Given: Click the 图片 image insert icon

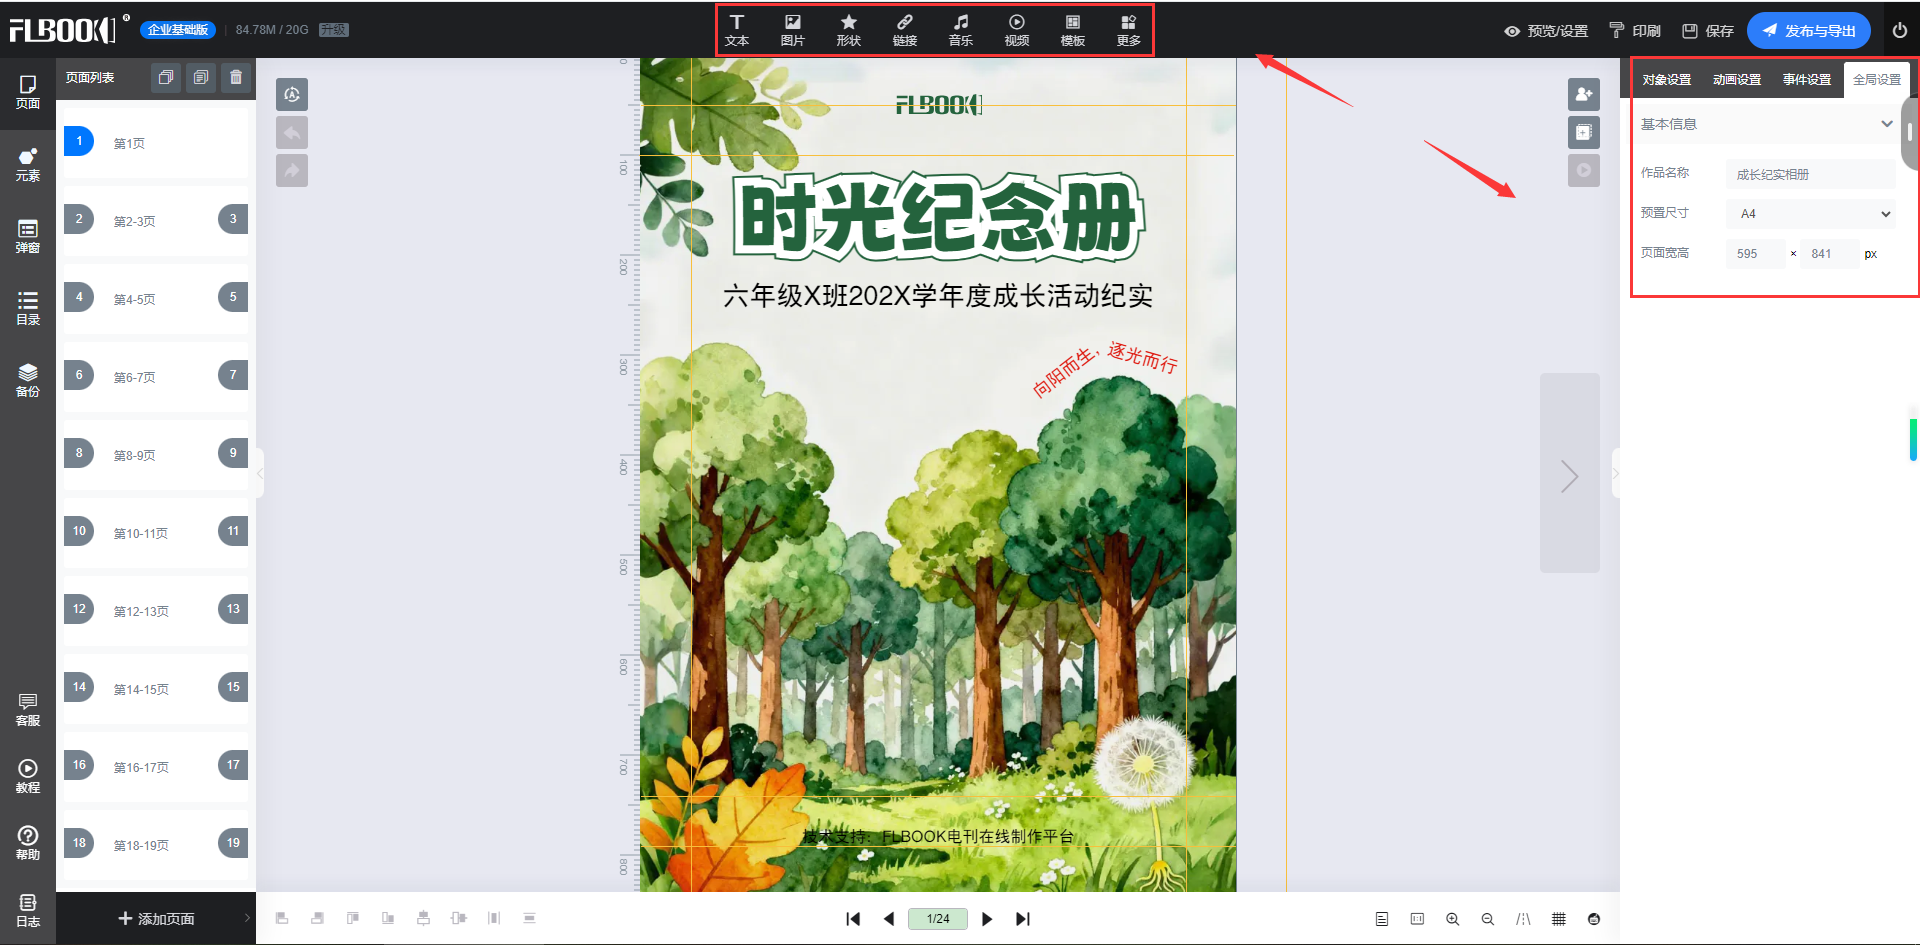Looking at the screenshot, I should click(792, 30).
